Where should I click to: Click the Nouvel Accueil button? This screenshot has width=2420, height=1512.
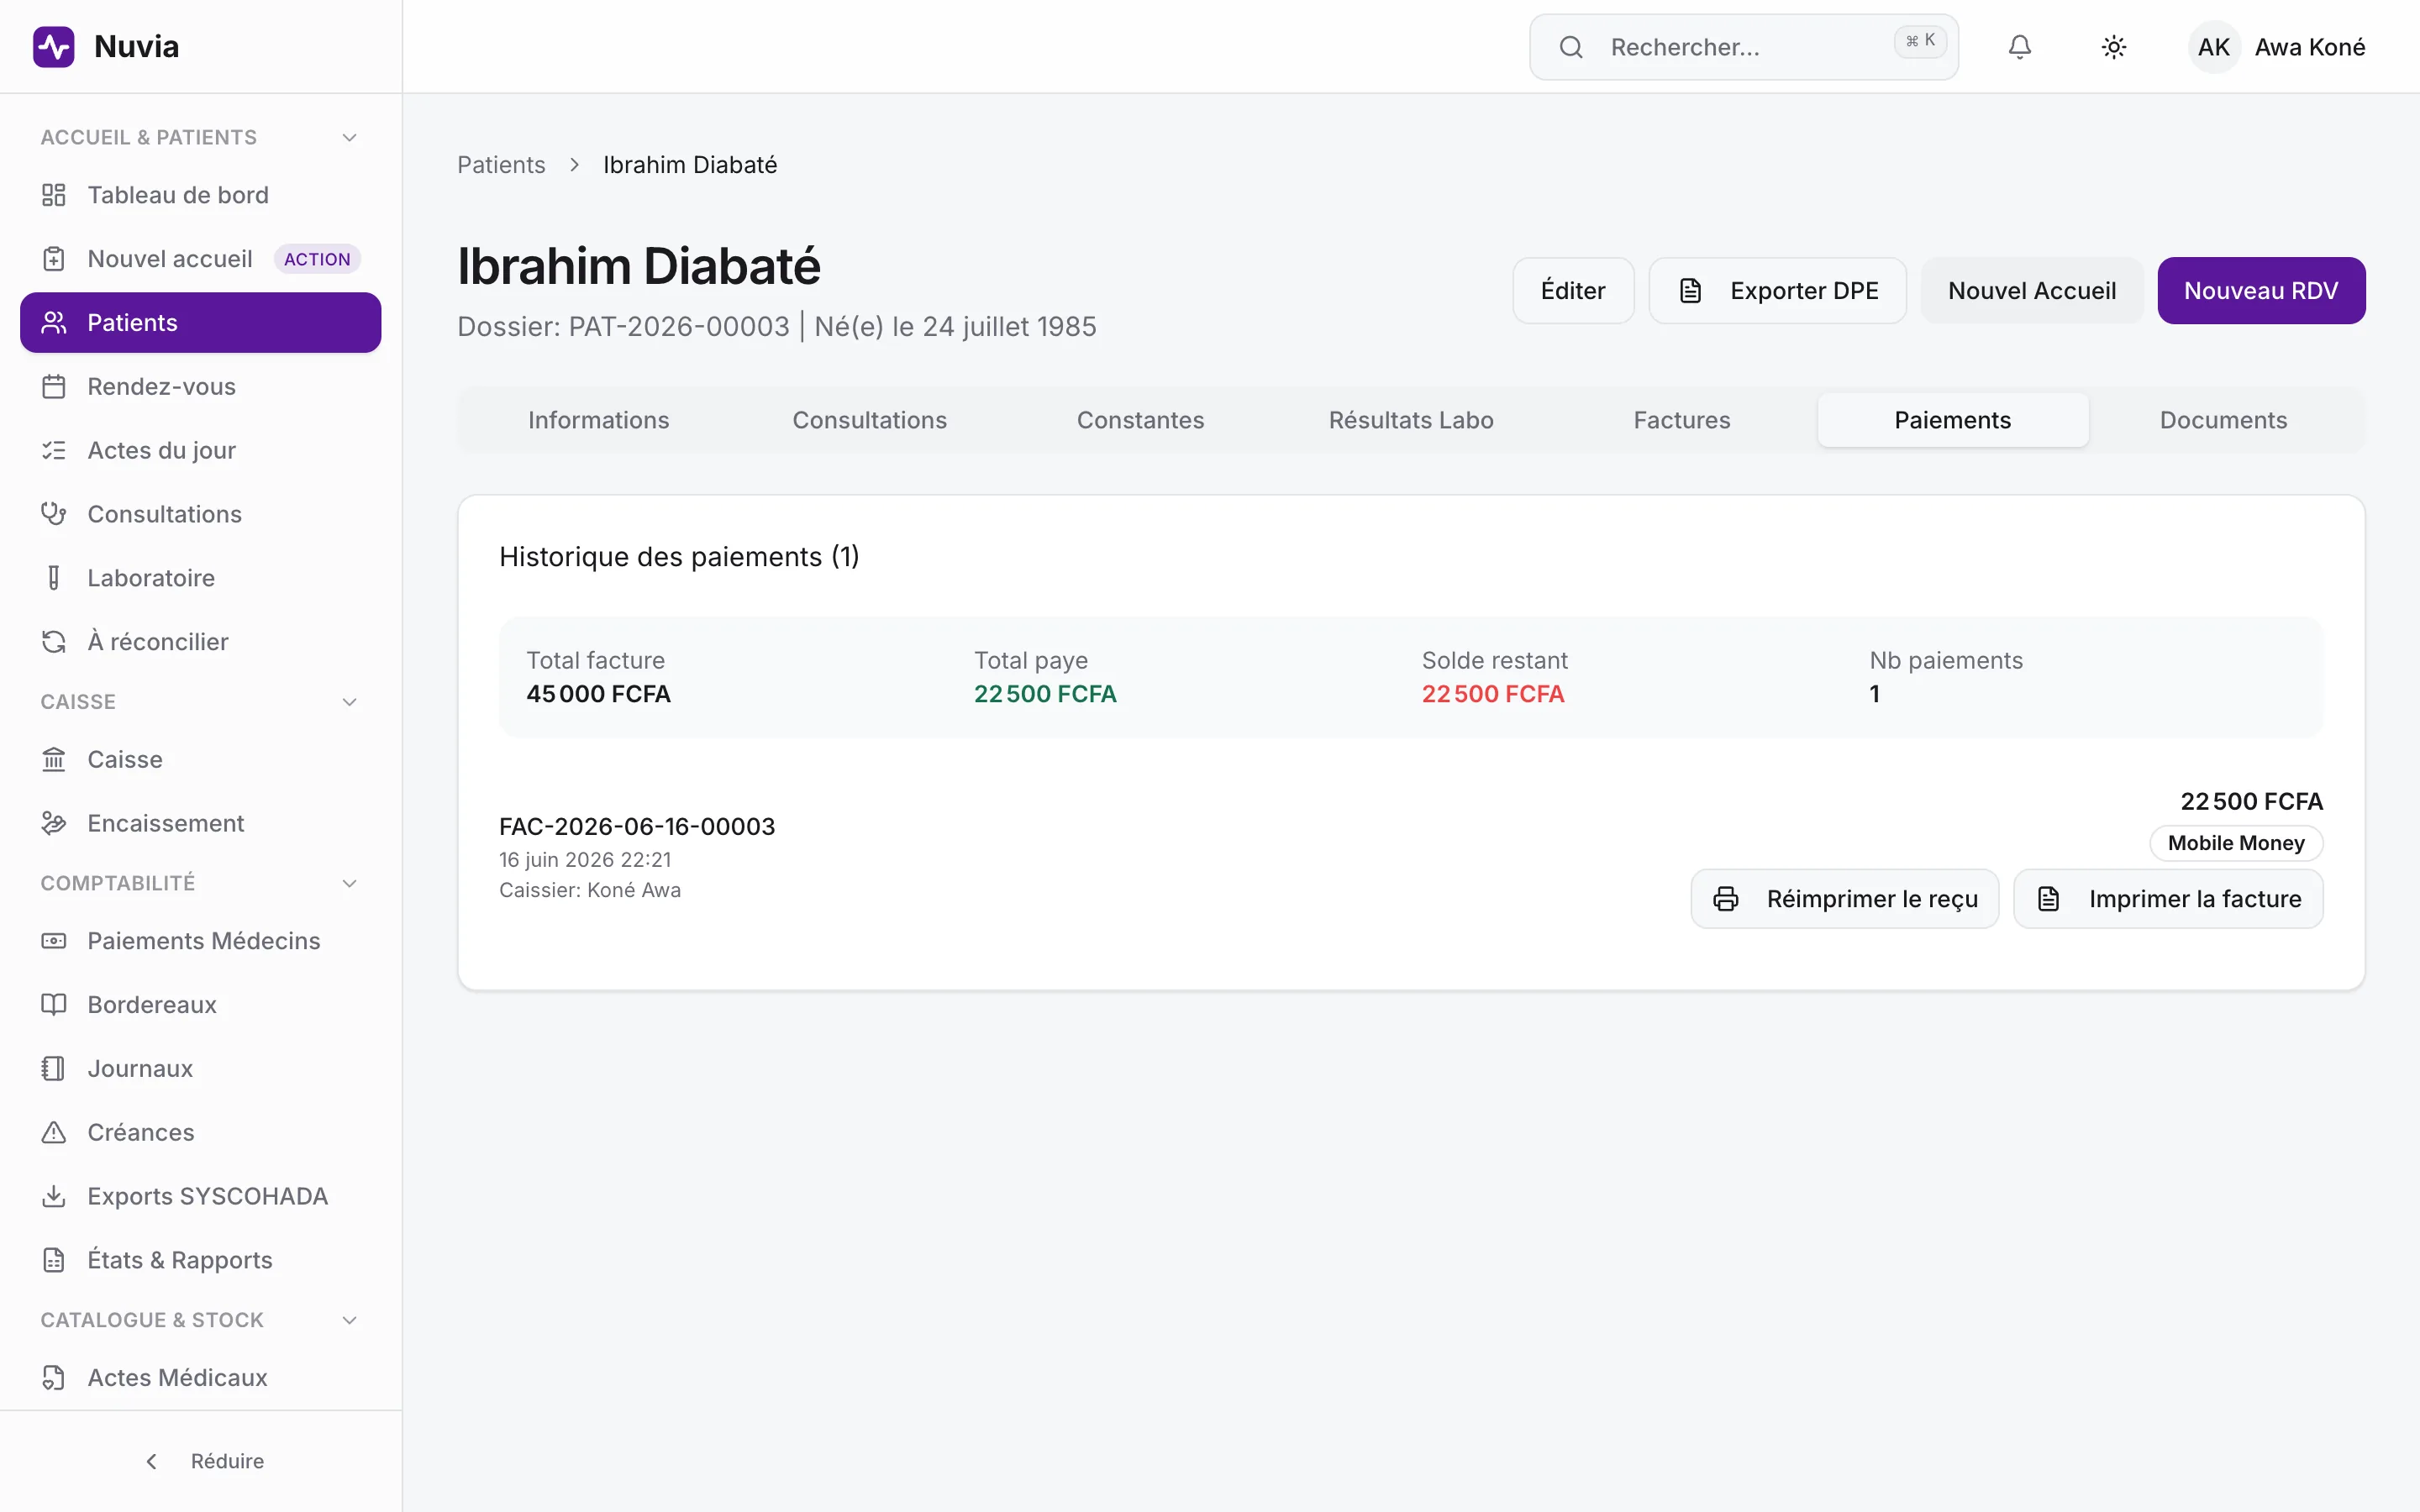click(2031, 291)
